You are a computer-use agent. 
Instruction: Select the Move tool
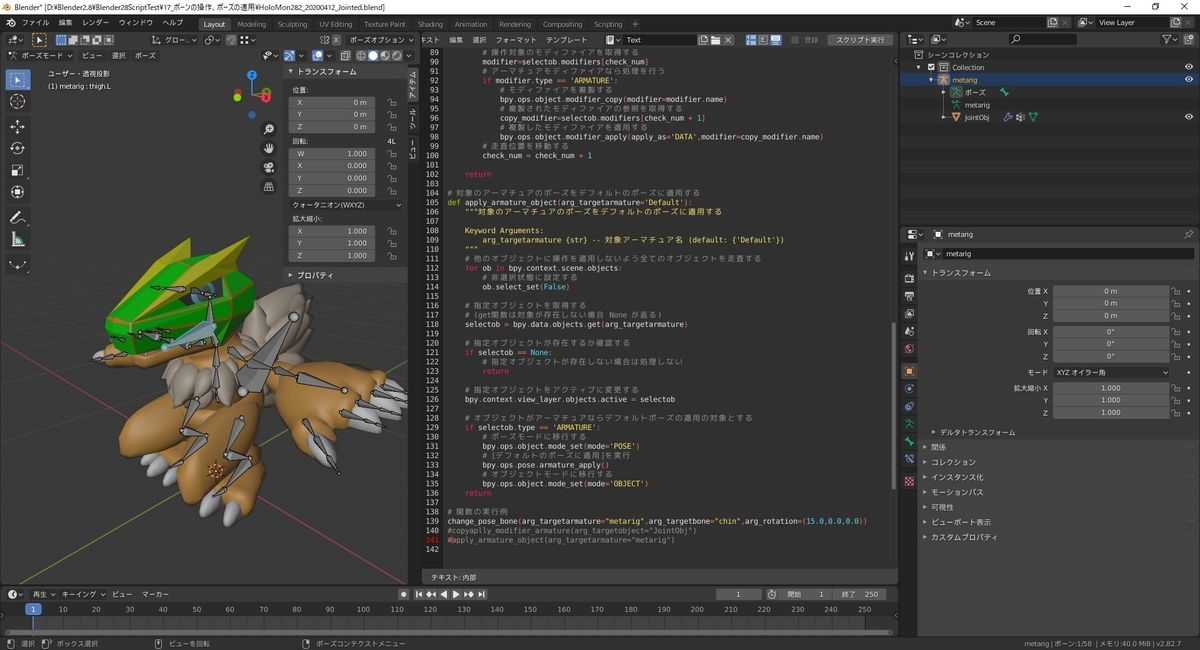(x=18, y=127)
